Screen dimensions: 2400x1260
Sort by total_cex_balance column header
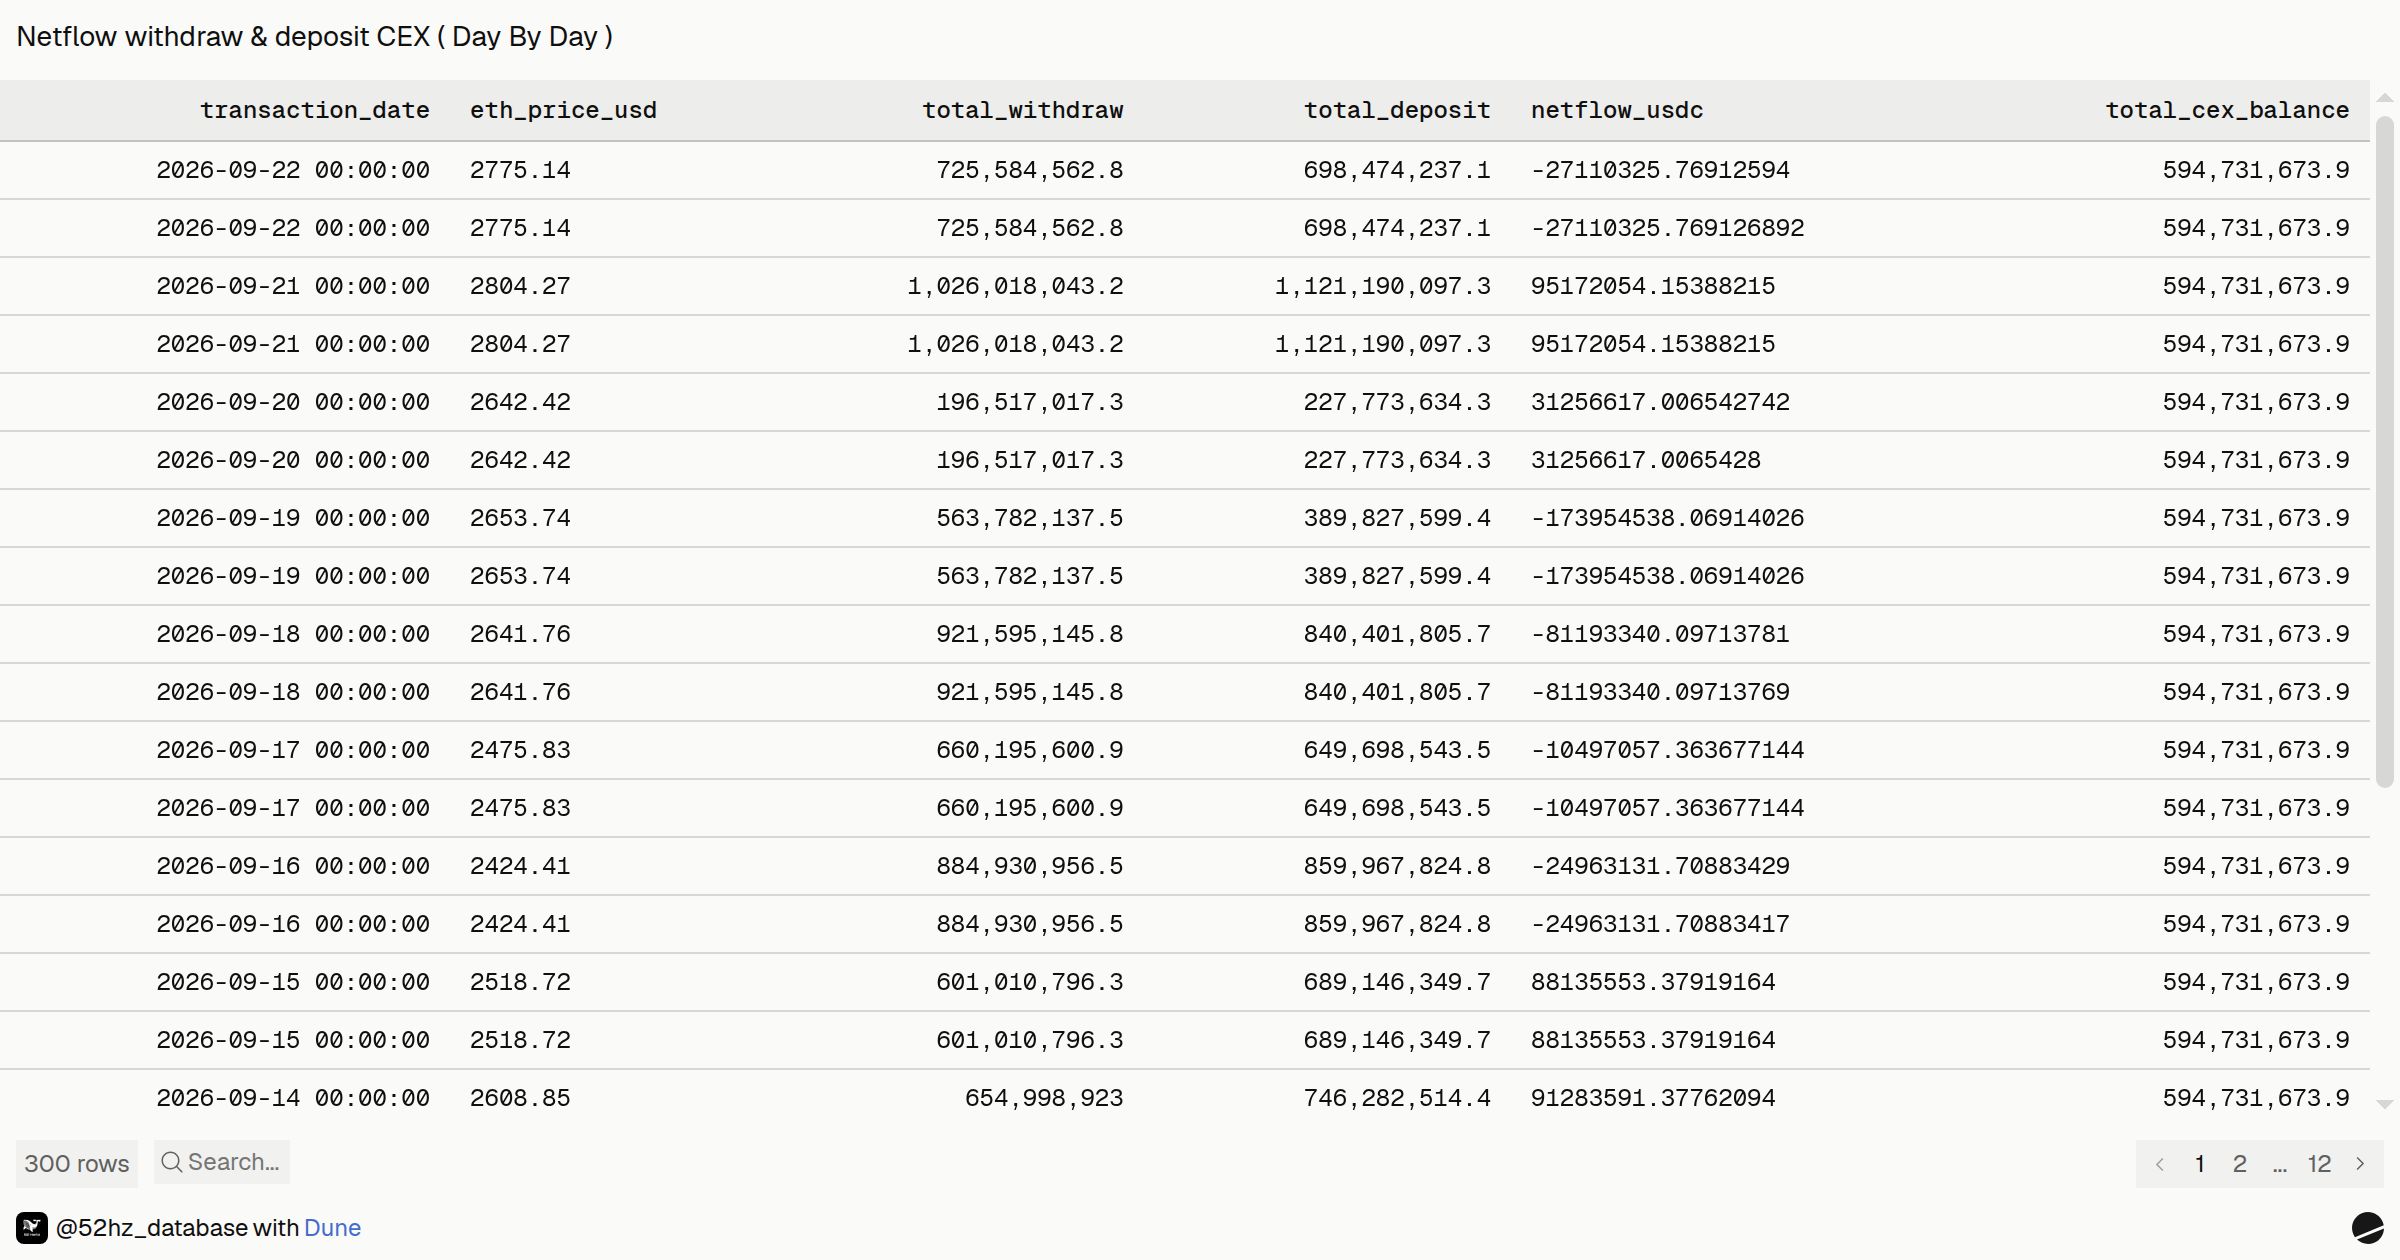(2227, 110)
